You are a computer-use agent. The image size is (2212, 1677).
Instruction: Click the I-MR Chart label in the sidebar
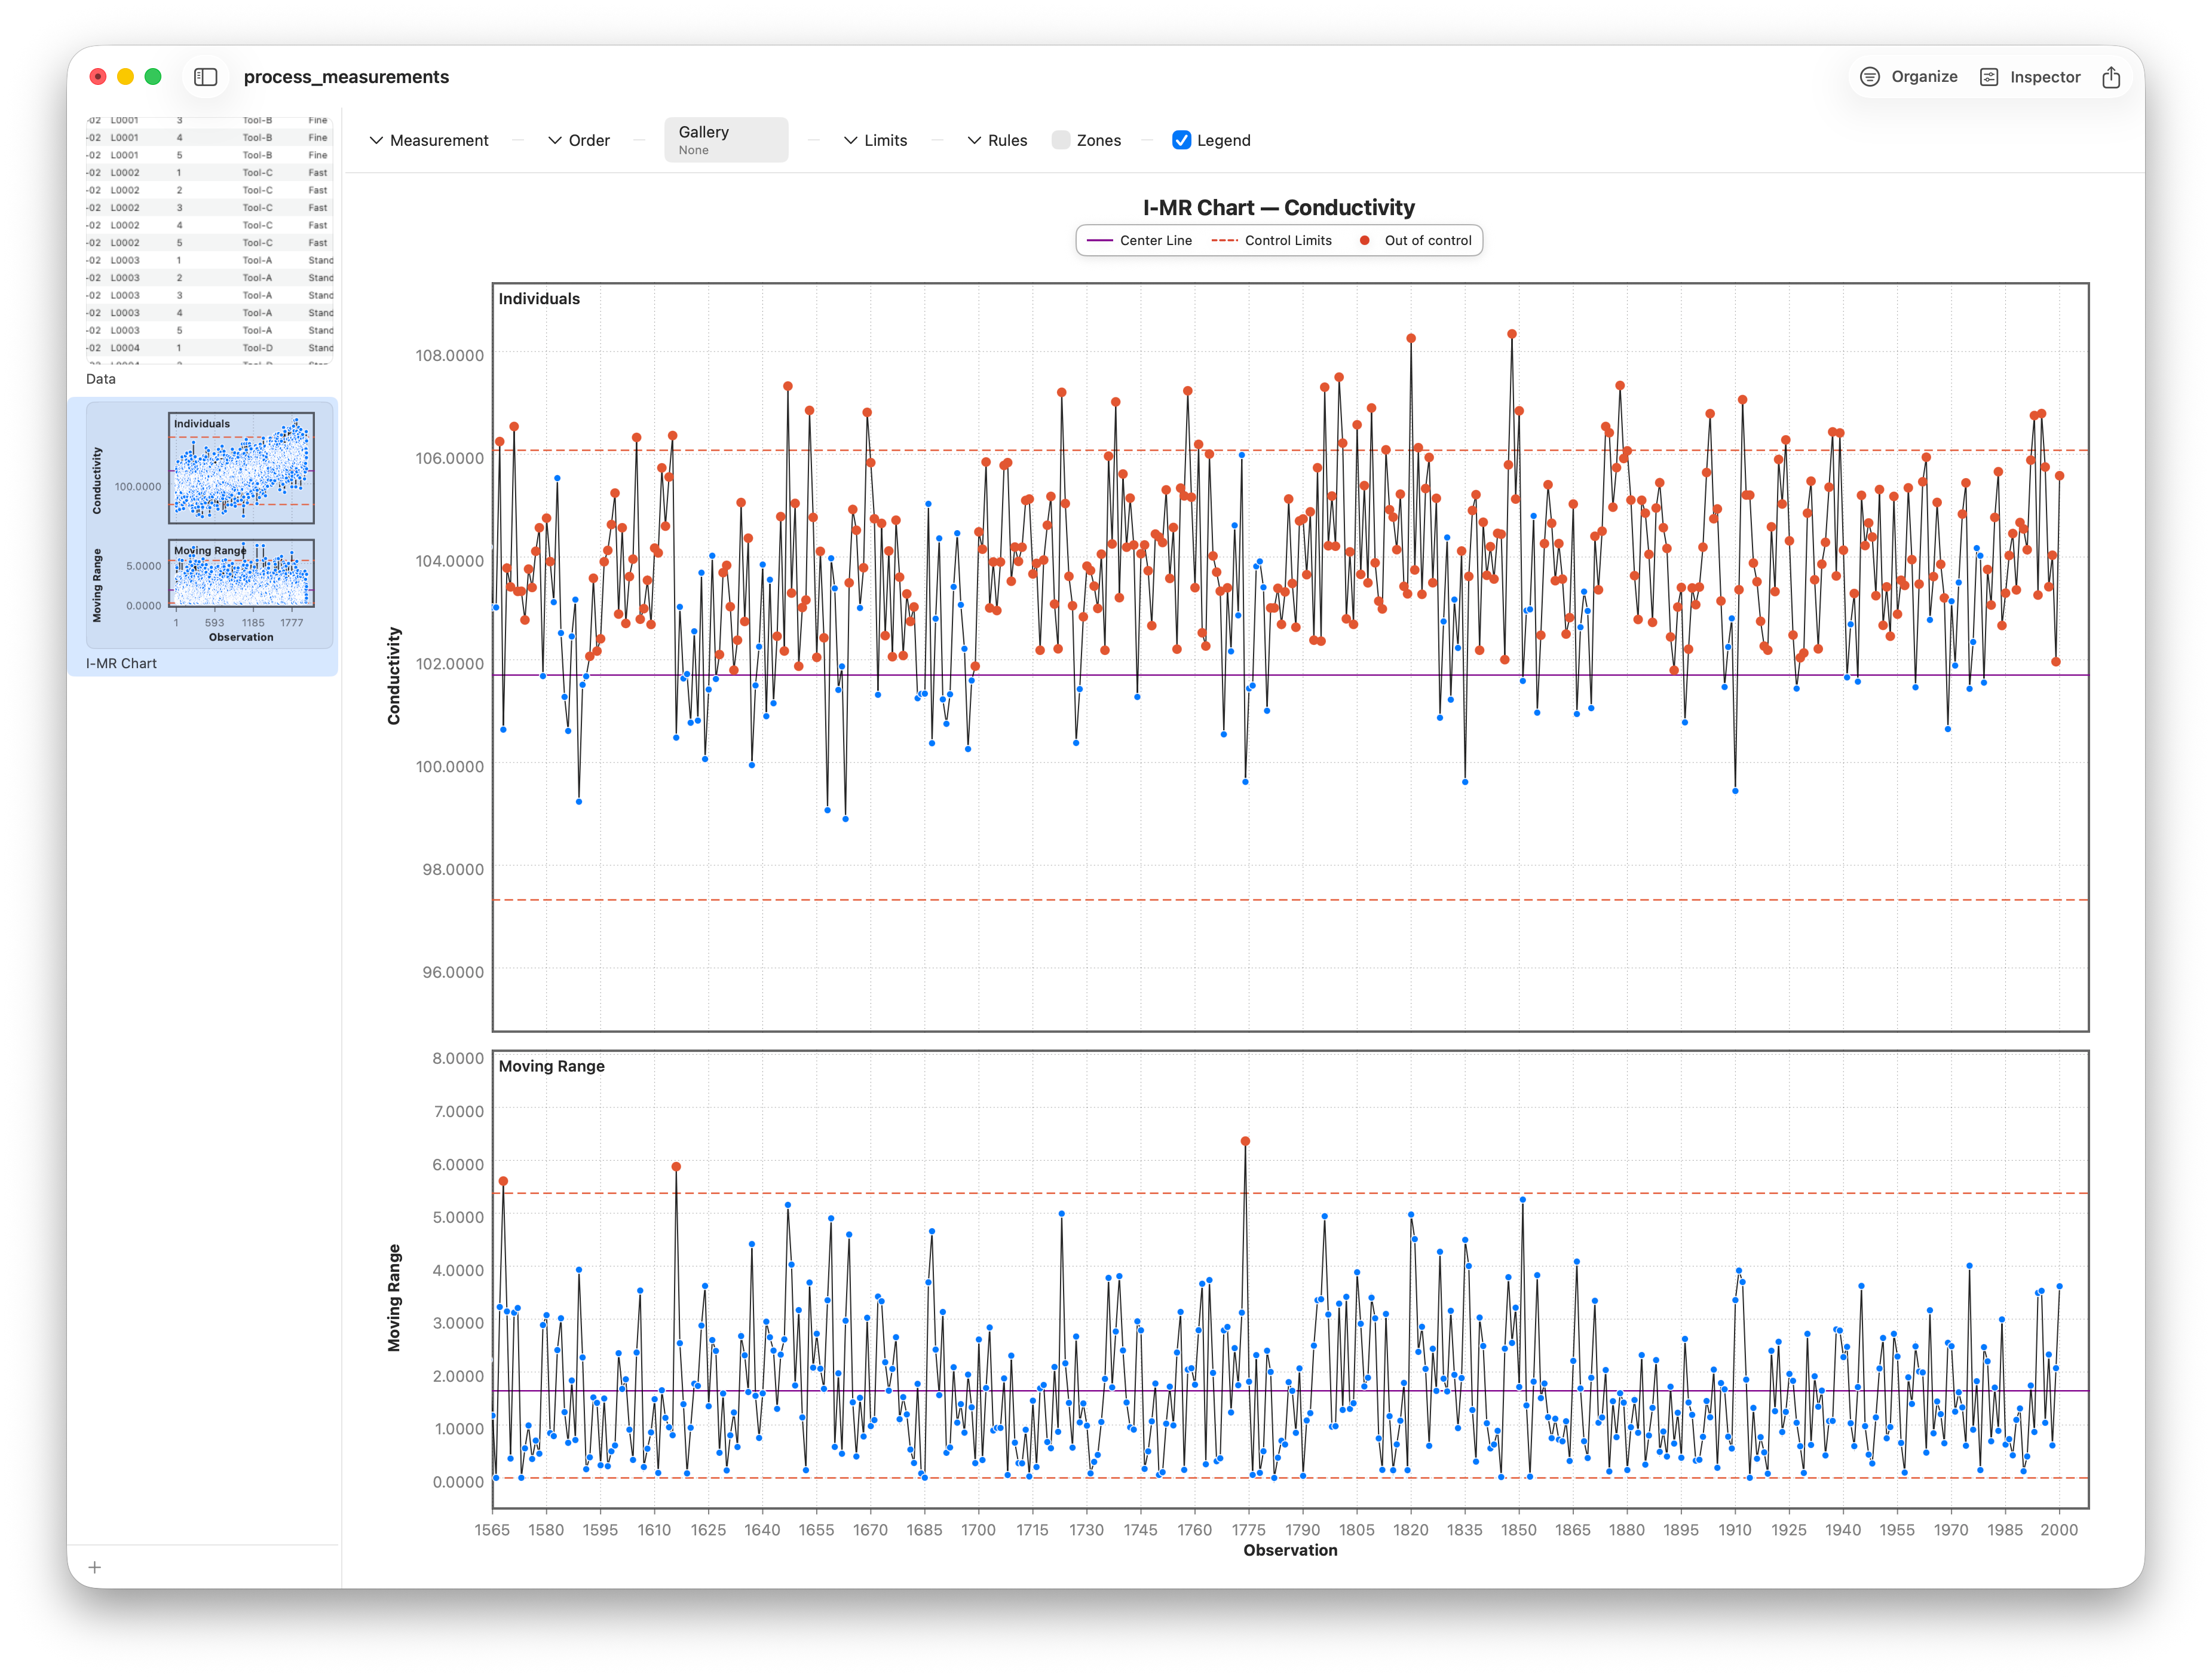pos(121,663)
